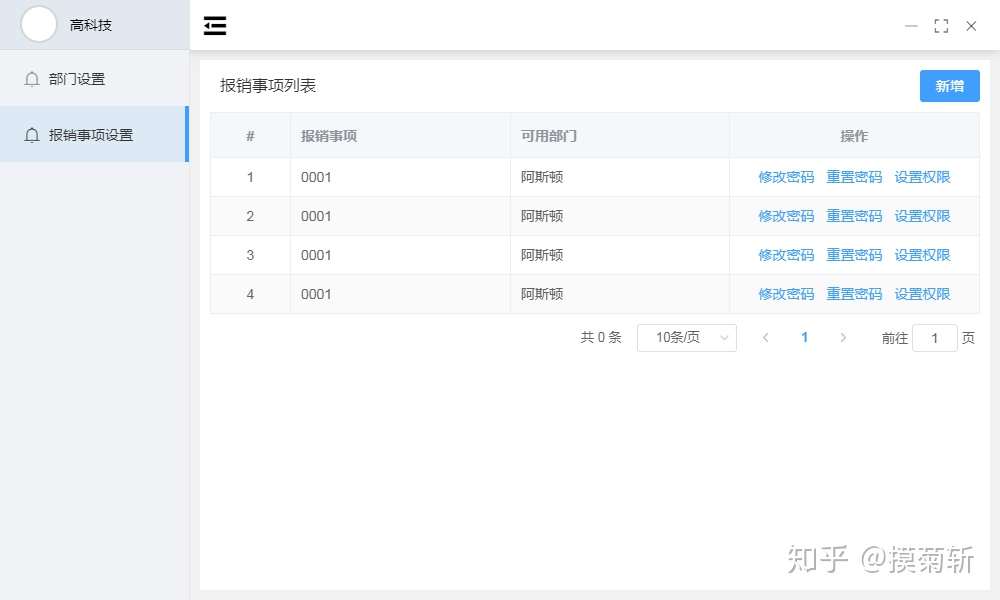Click the bell icon beside 部门设置
Screen dimensions: 1000x600
pyautogui.click(x=31, y=79)
